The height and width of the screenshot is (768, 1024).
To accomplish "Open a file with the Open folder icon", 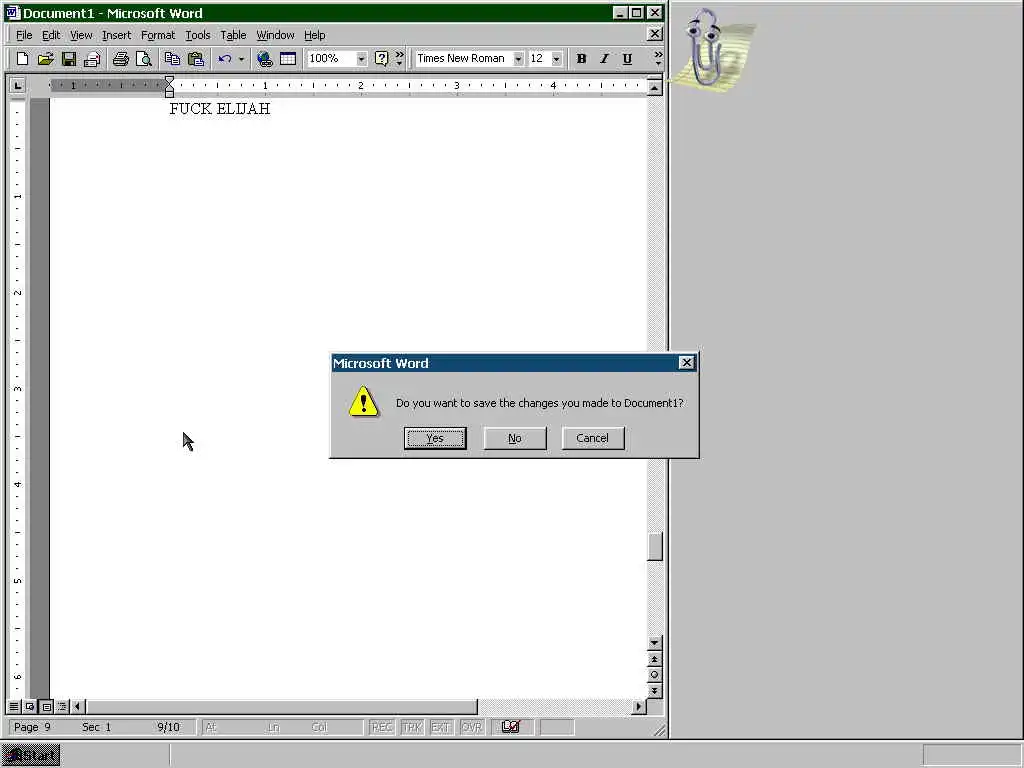I will pyautogui.click(x=45, y=59).
